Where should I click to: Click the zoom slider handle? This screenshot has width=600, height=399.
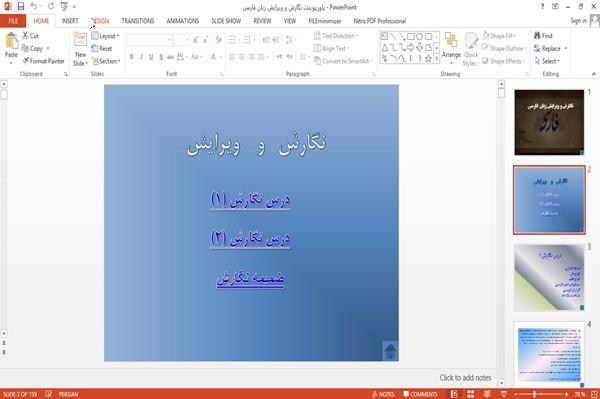point(535,394)
